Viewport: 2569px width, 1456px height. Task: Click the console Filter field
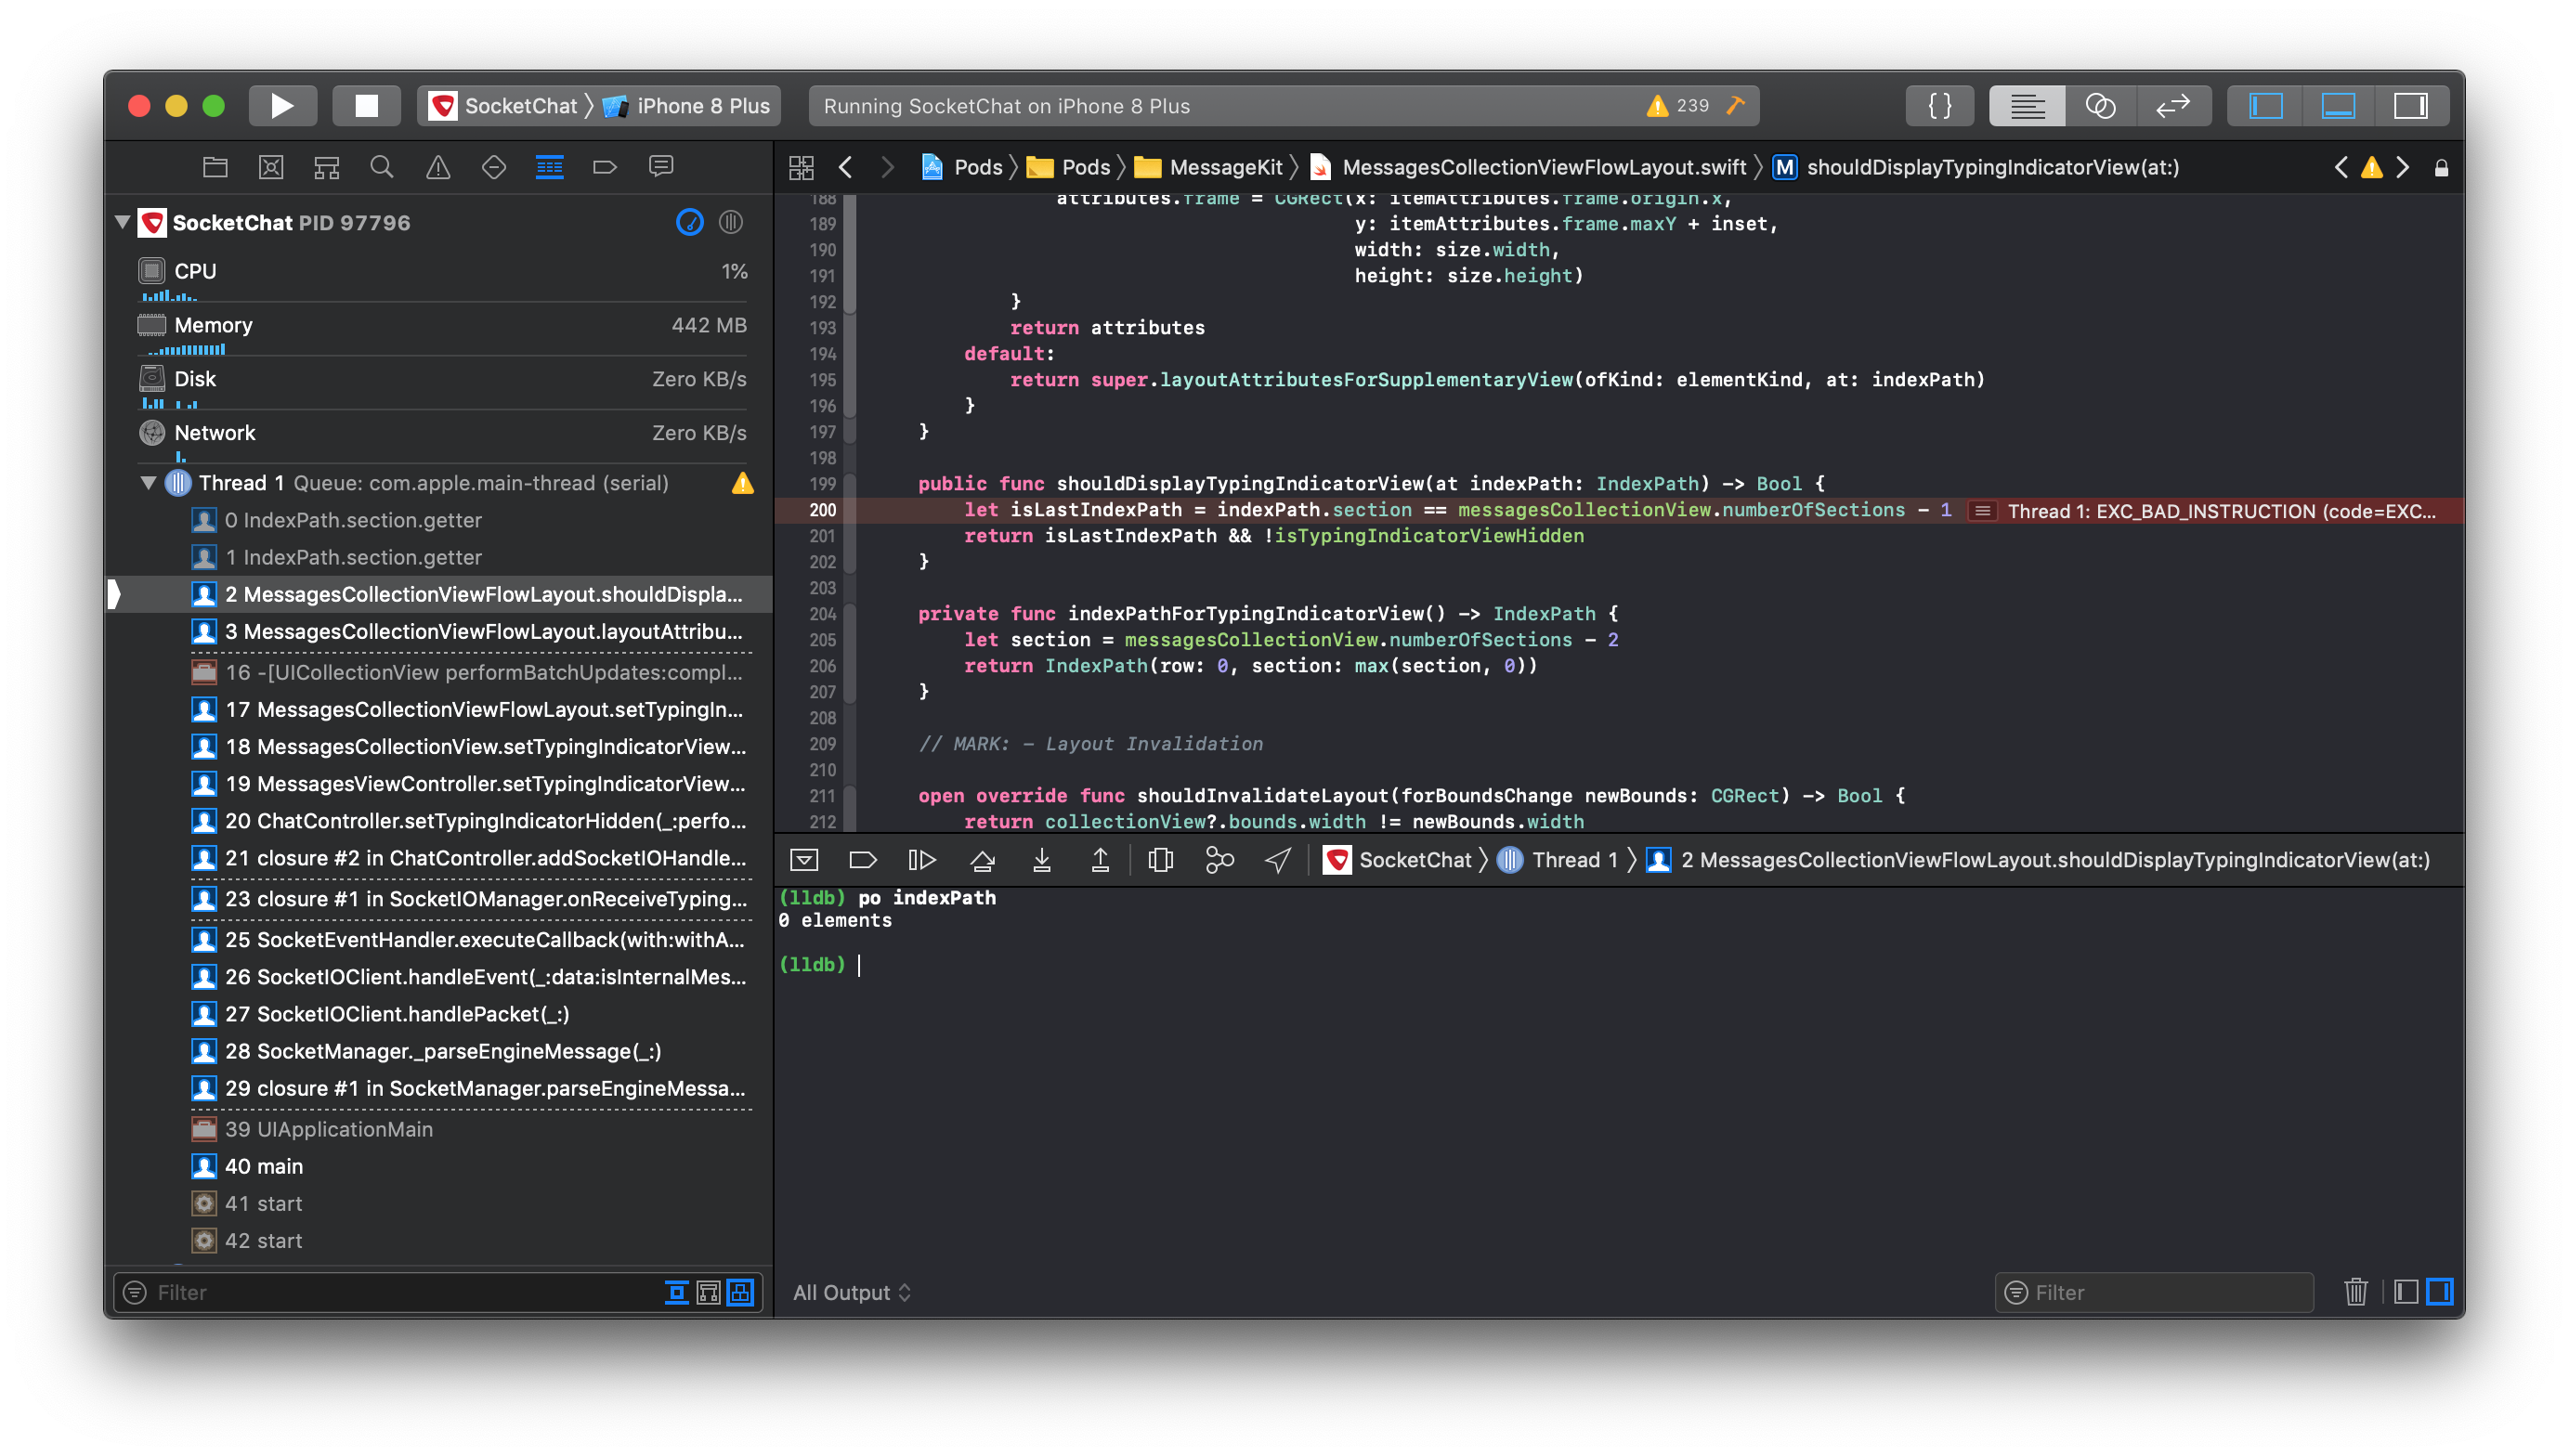pos(2153,1292)
